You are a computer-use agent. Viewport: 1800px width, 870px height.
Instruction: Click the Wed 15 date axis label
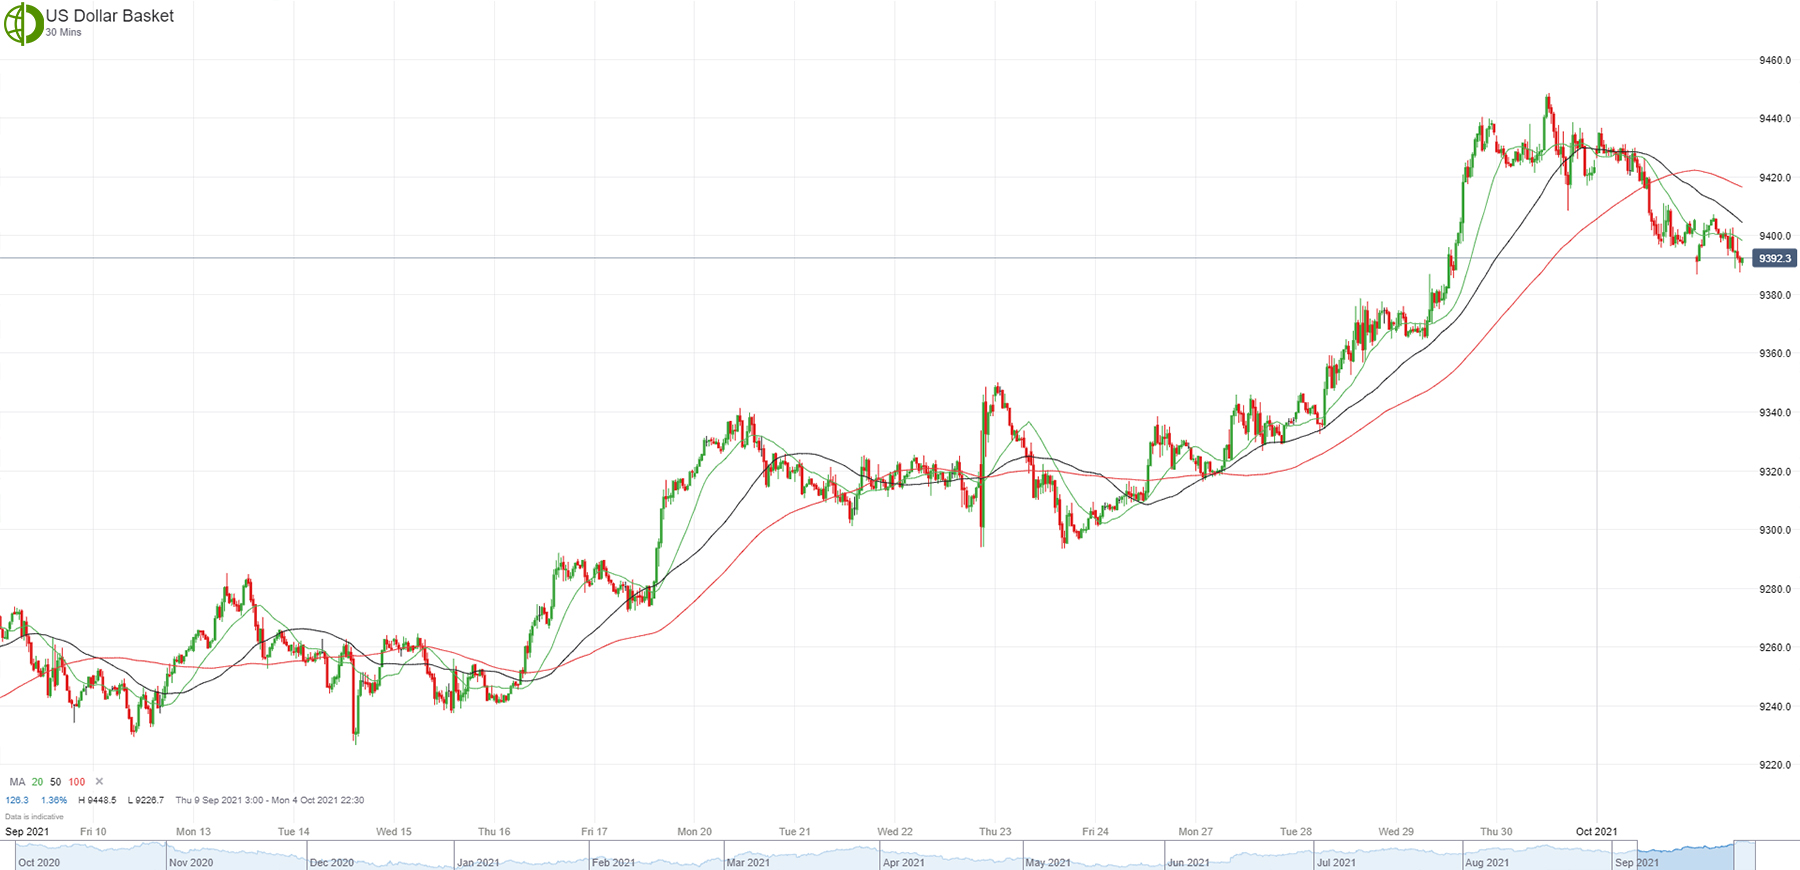pos(394,832)
